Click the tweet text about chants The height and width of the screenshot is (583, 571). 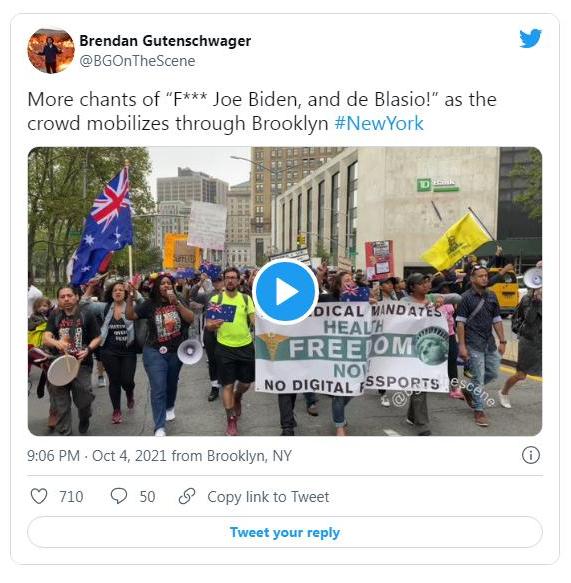point(262,112)
